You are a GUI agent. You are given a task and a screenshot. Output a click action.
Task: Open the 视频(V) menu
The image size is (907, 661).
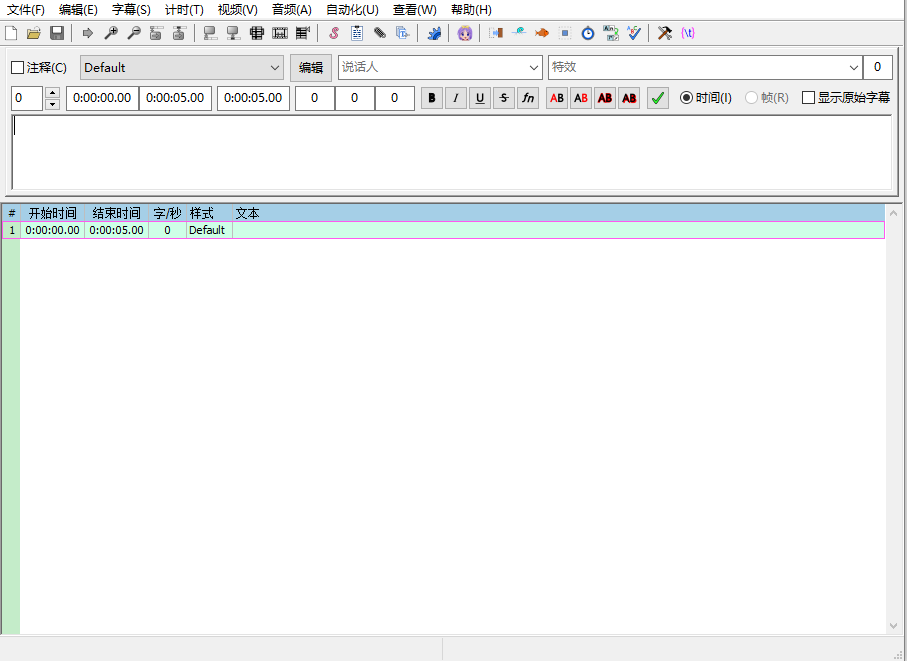tap(238, 10)
